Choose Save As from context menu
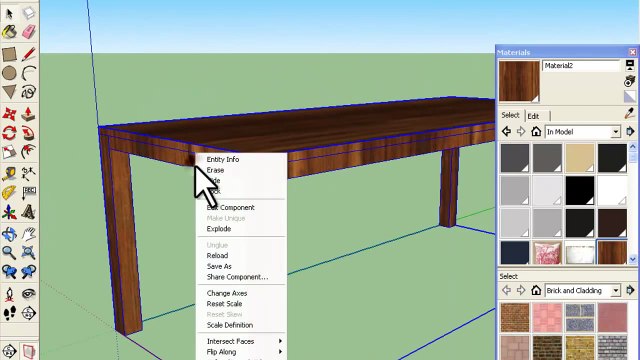This screenshot has width=640, height=360. [219, 267]
